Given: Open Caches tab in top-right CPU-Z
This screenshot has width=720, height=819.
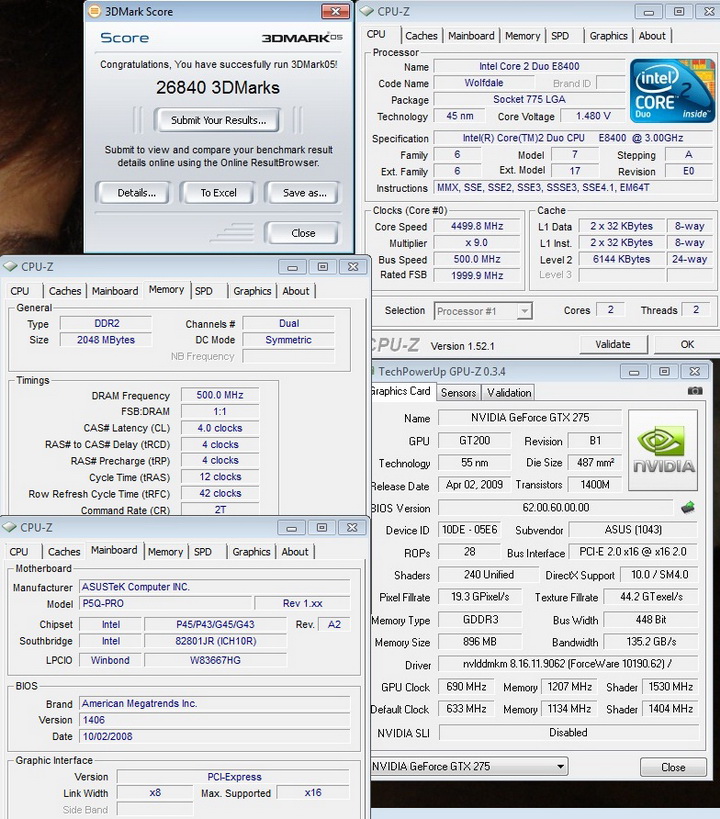Looking at the screenshot, I should click(x=421, y=36).
